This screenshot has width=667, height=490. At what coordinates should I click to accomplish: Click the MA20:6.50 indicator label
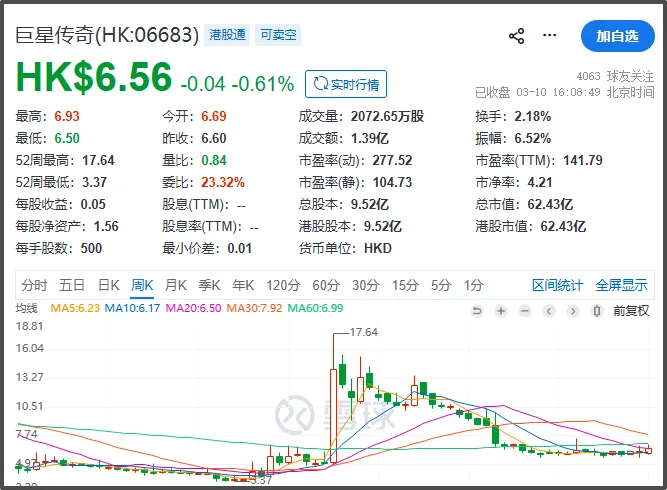pos(194,308)
